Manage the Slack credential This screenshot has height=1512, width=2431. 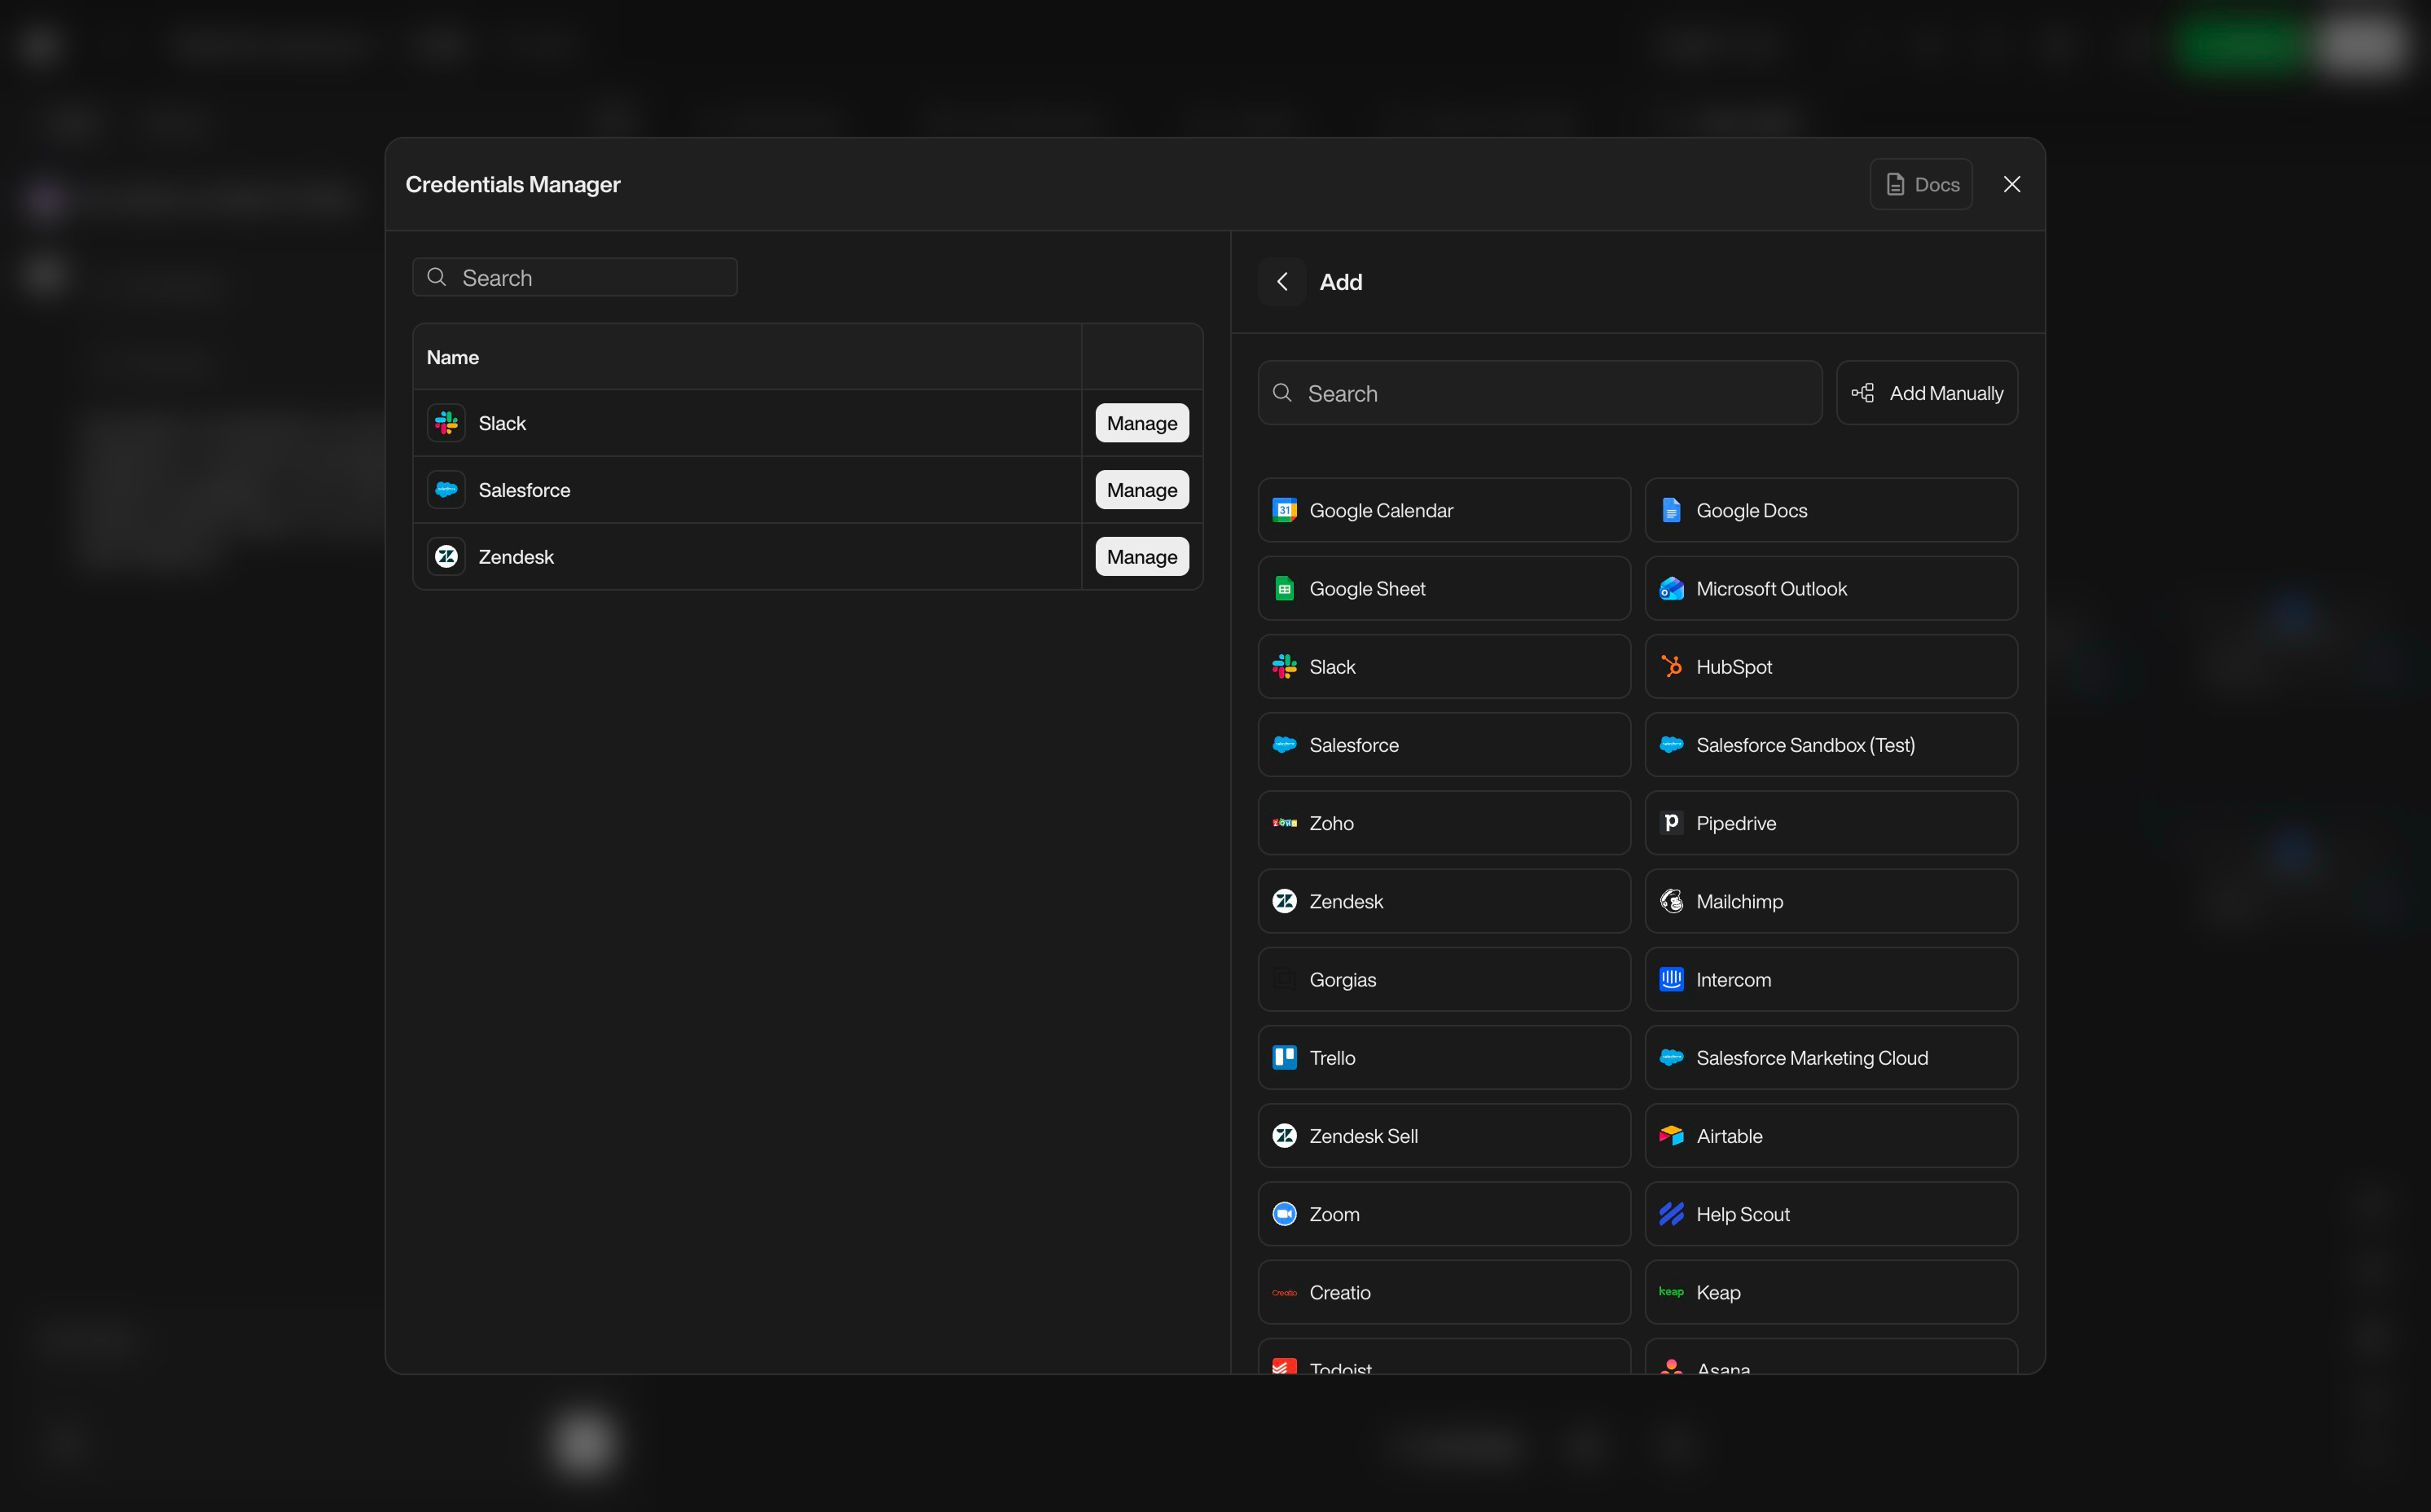pos(1141,422)
